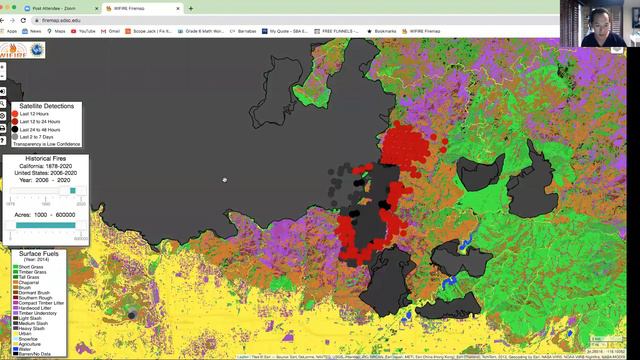Viewport: 640px width, 360px height.
Task: Click the Zoom webcam video thumbnail
Action: pyautogui.click(x=600, y=23)
